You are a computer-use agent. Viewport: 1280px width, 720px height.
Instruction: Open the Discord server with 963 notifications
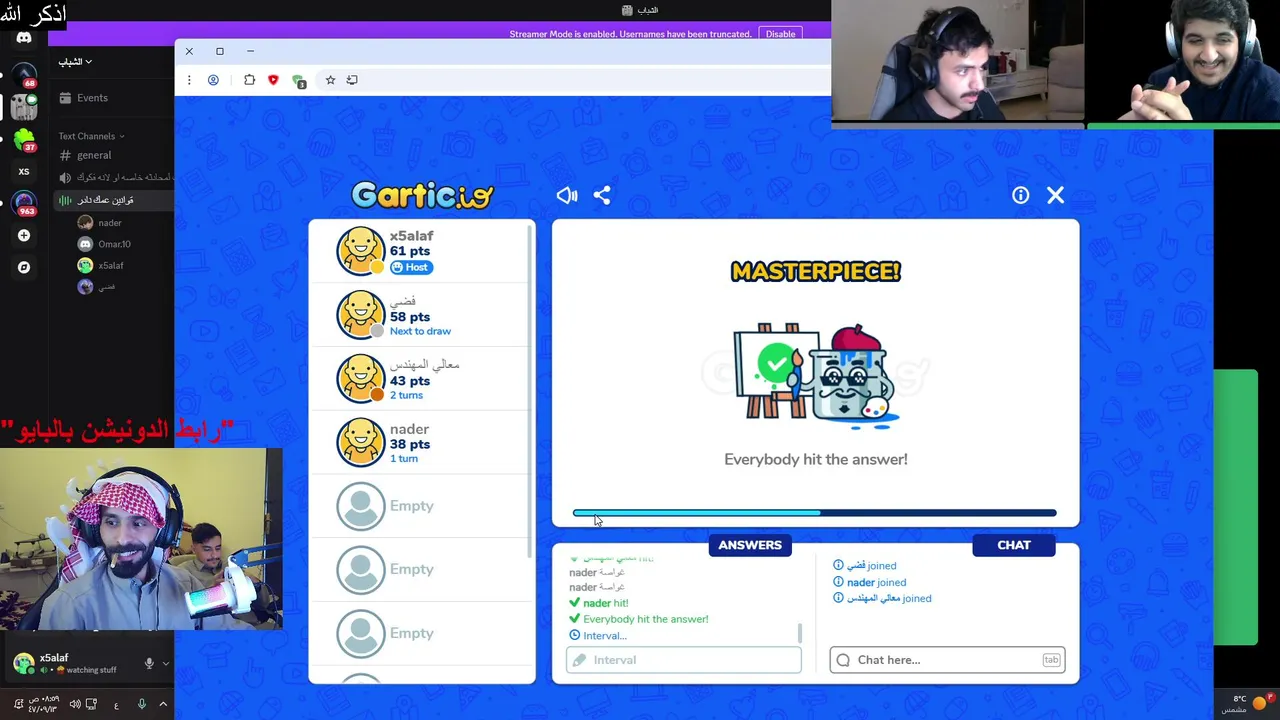[24, 204]
